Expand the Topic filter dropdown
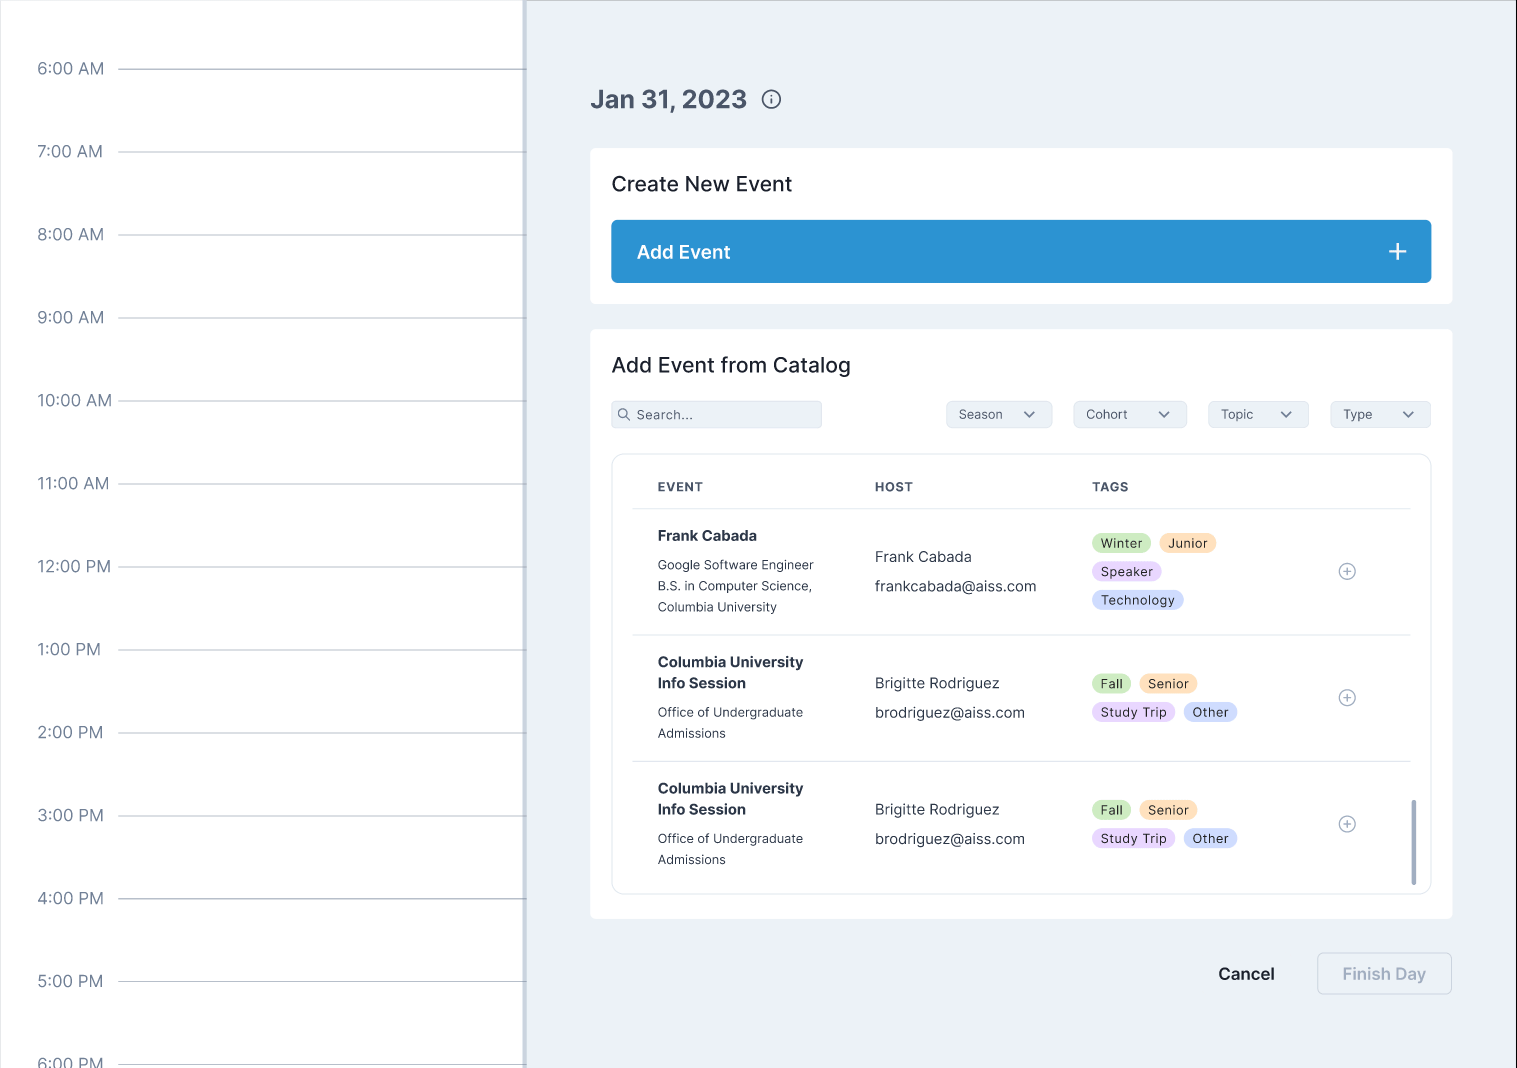Viewport: 1517px width, 1068px height. pyautogui.click(x=1258, y=414)
